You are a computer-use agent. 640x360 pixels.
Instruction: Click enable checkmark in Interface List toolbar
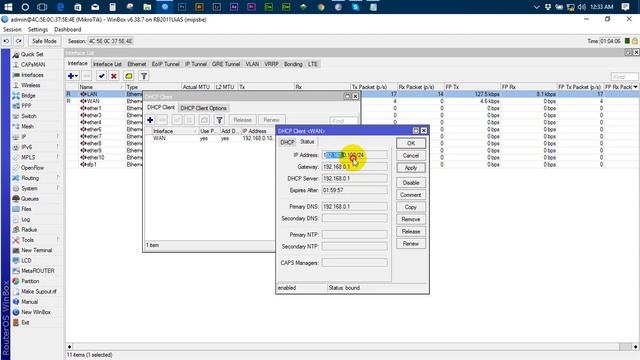tap(102, 76)
